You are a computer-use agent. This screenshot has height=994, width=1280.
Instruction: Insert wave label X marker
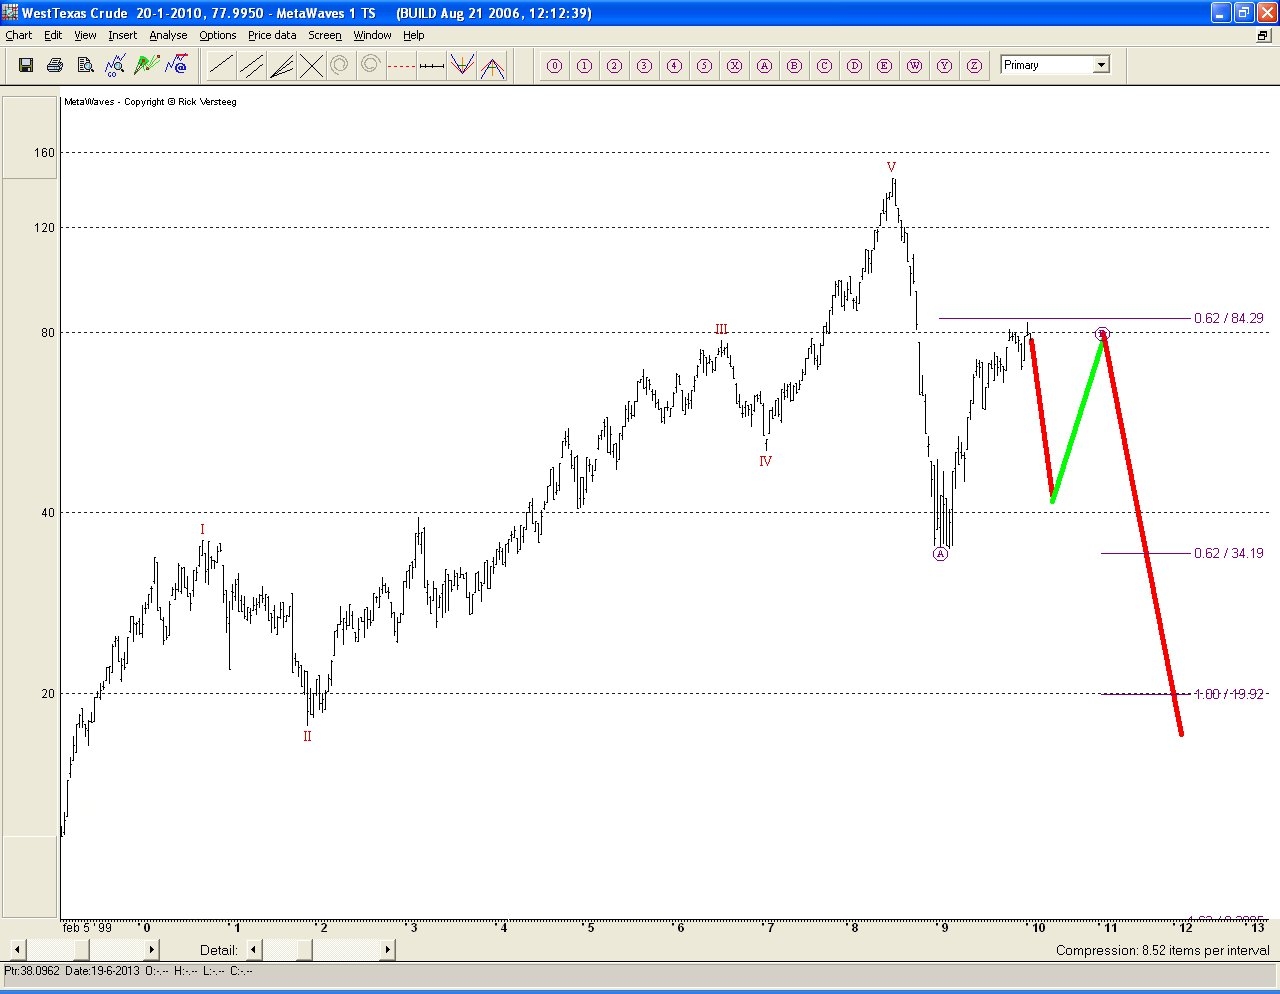(x=734, y=66)
